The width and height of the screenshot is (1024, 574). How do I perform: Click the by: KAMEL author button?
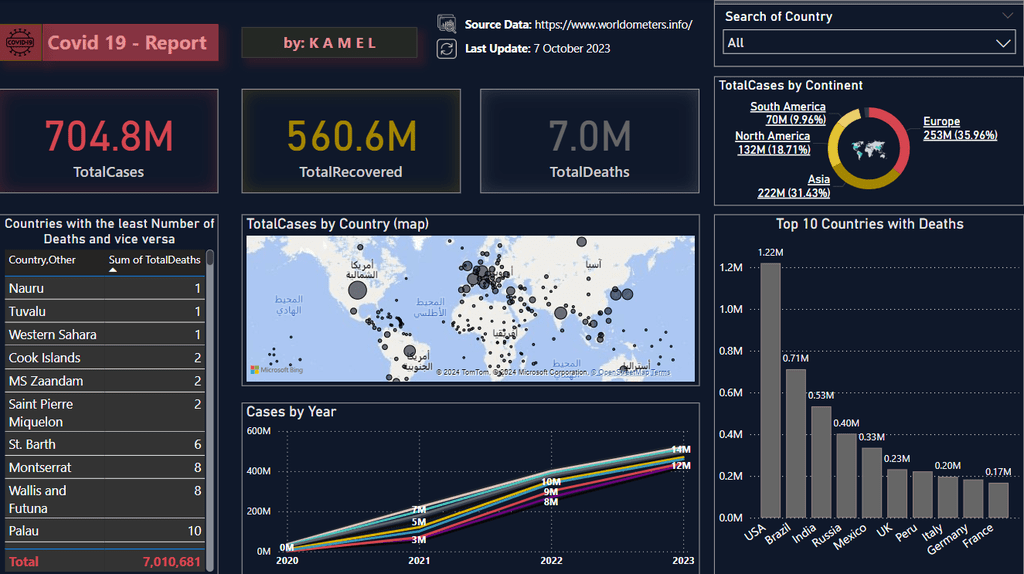tap(329, 43)
